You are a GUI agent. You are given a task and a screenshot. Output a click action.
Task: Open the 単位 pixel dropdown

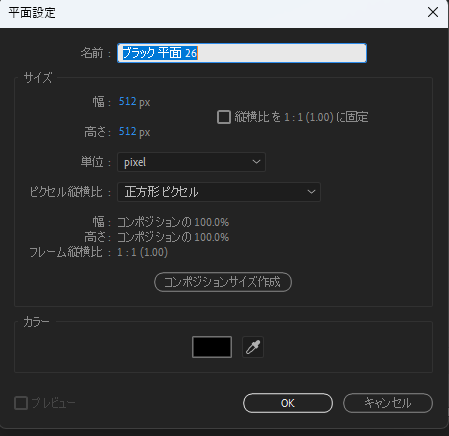tap(191, 162)
